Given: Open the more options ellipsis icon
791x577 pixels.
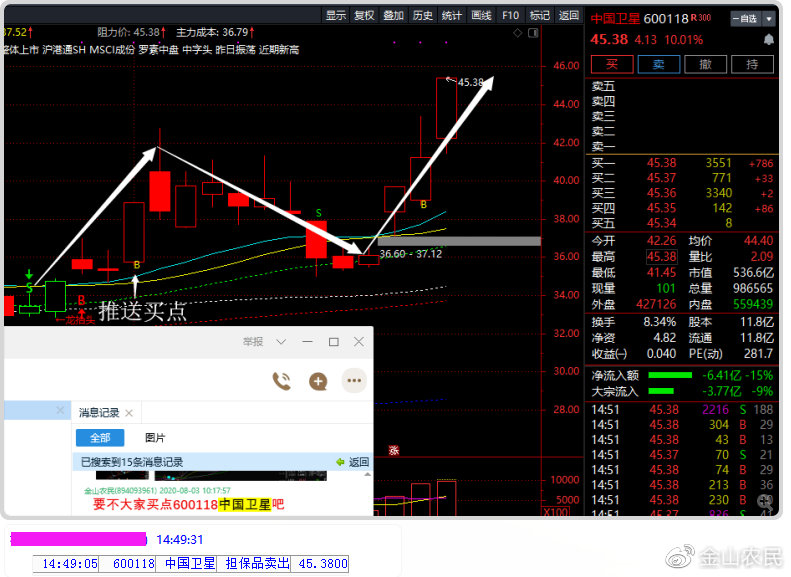Looking at the screenshot, I should click(x=354, y=381).
